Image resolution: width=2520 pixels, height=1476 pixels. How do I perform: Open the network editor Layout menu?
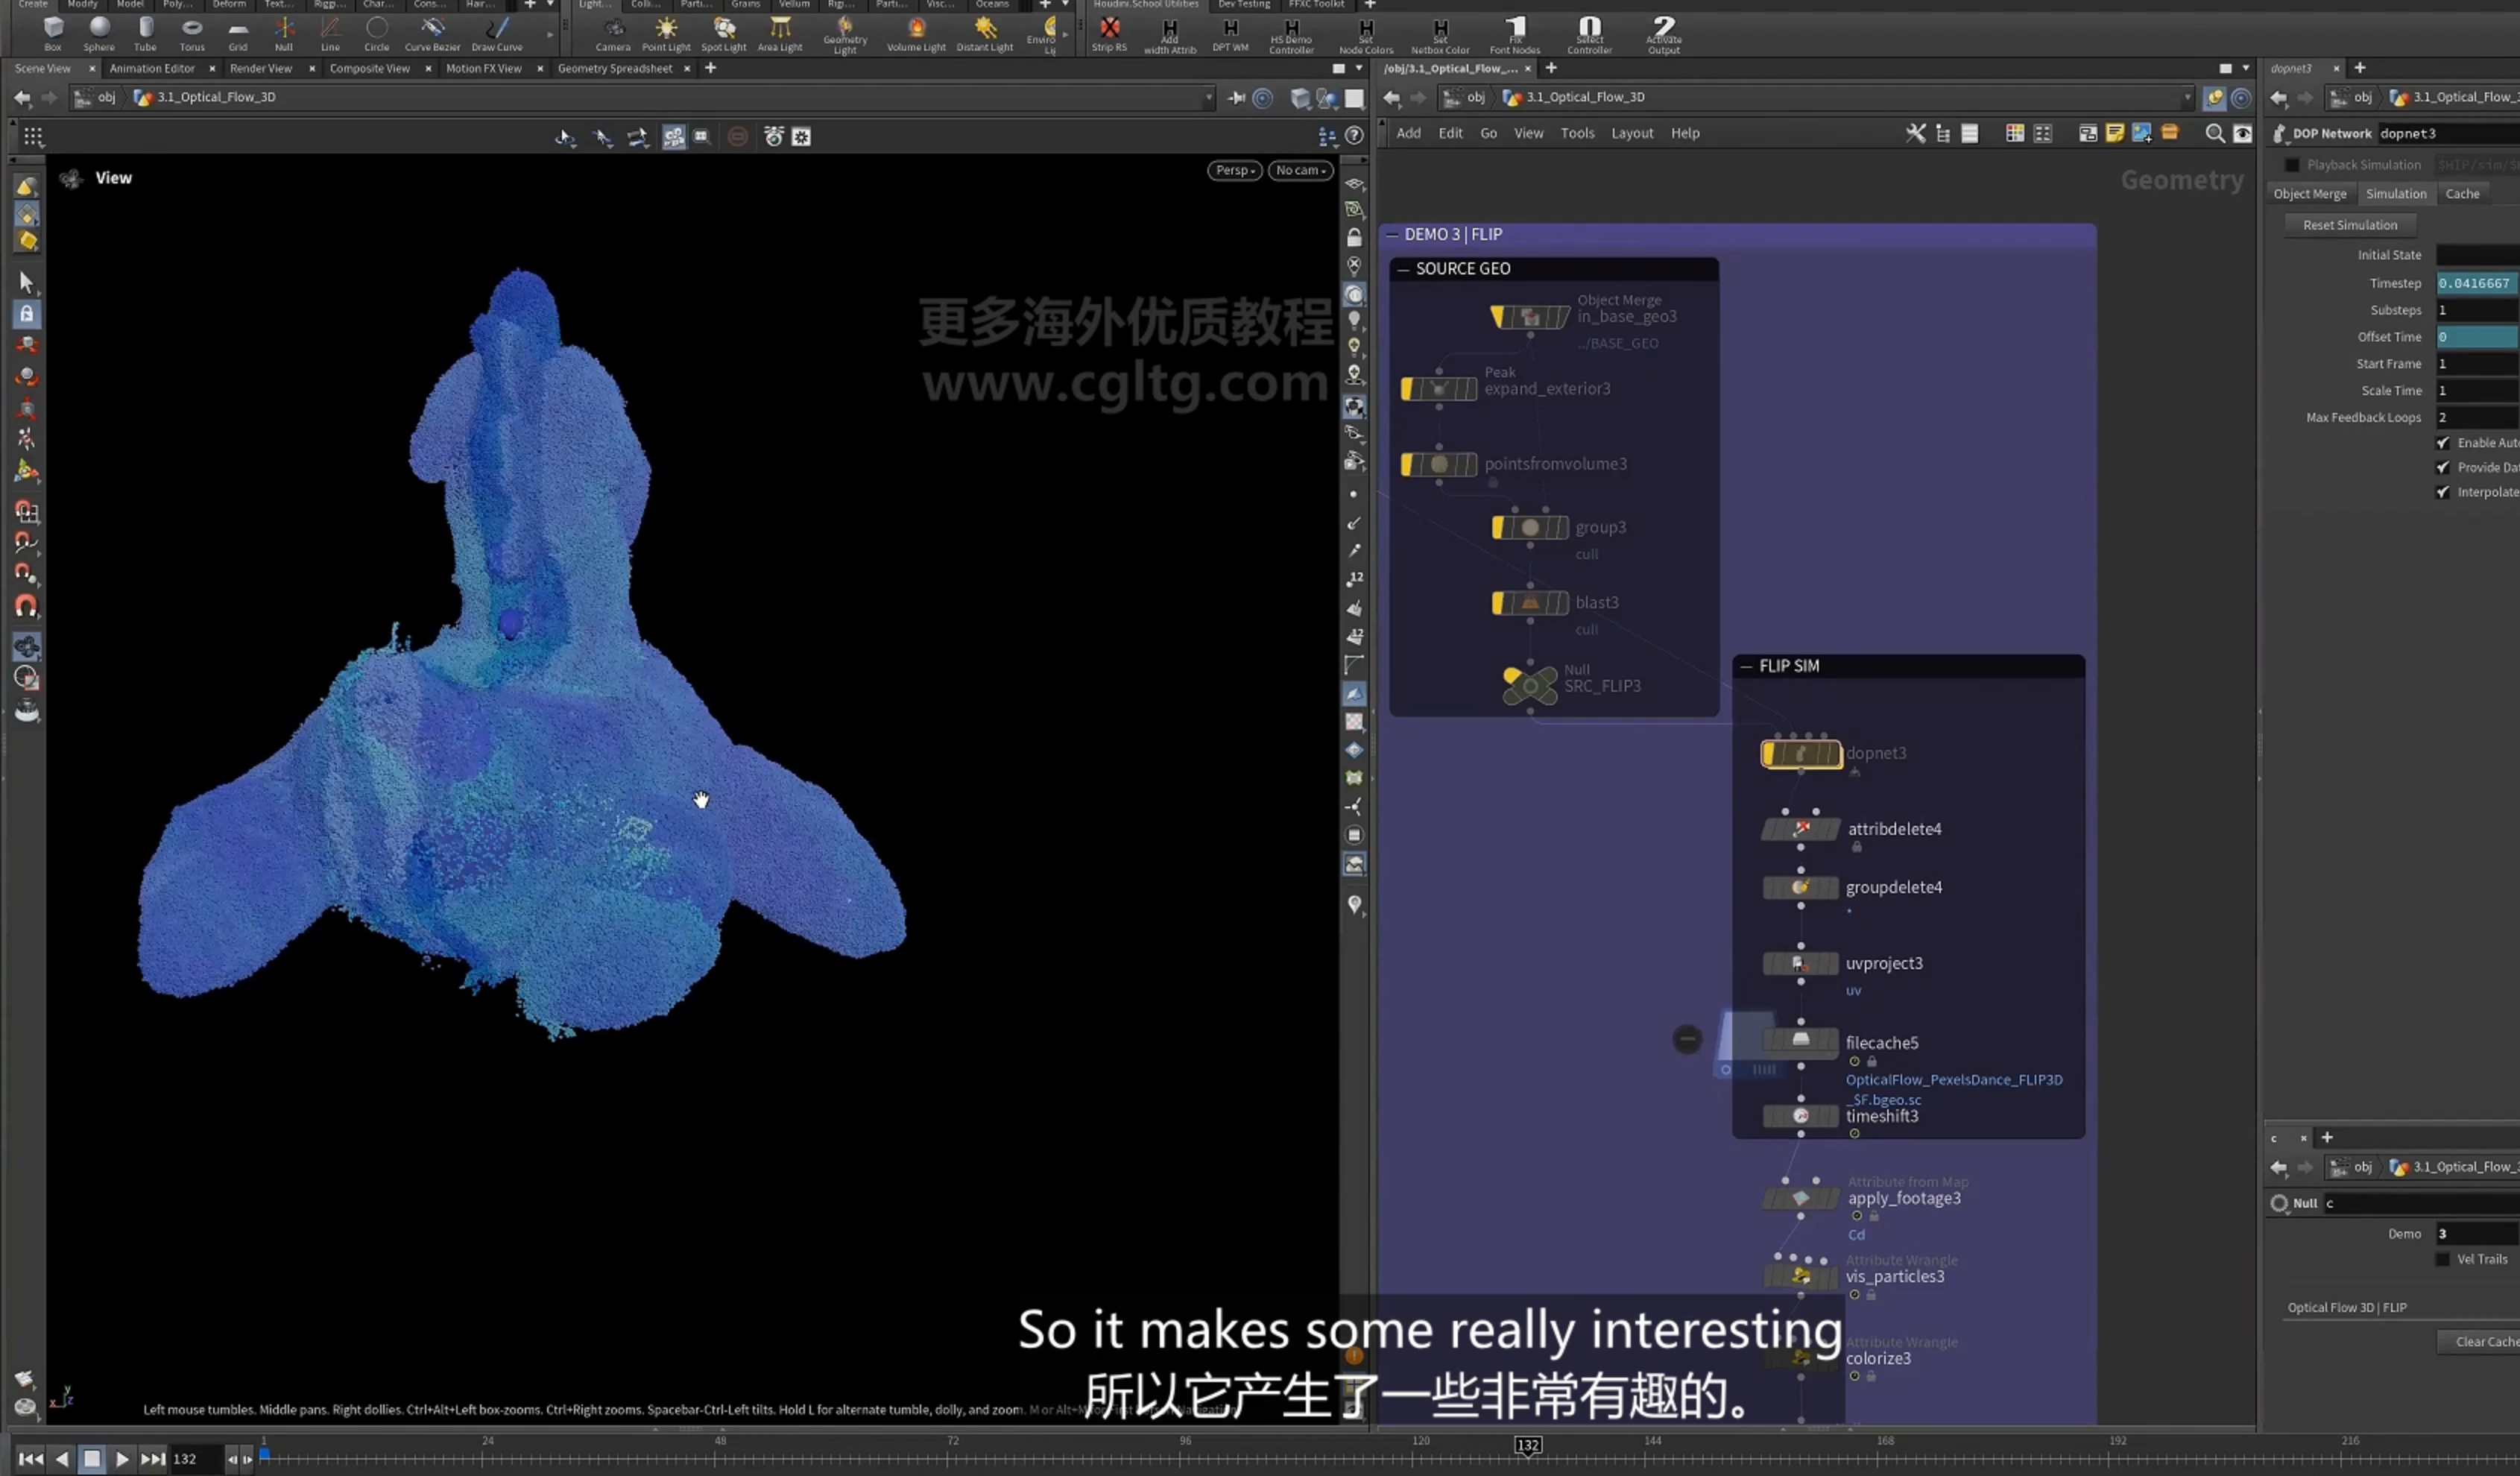click(1632, 133)
